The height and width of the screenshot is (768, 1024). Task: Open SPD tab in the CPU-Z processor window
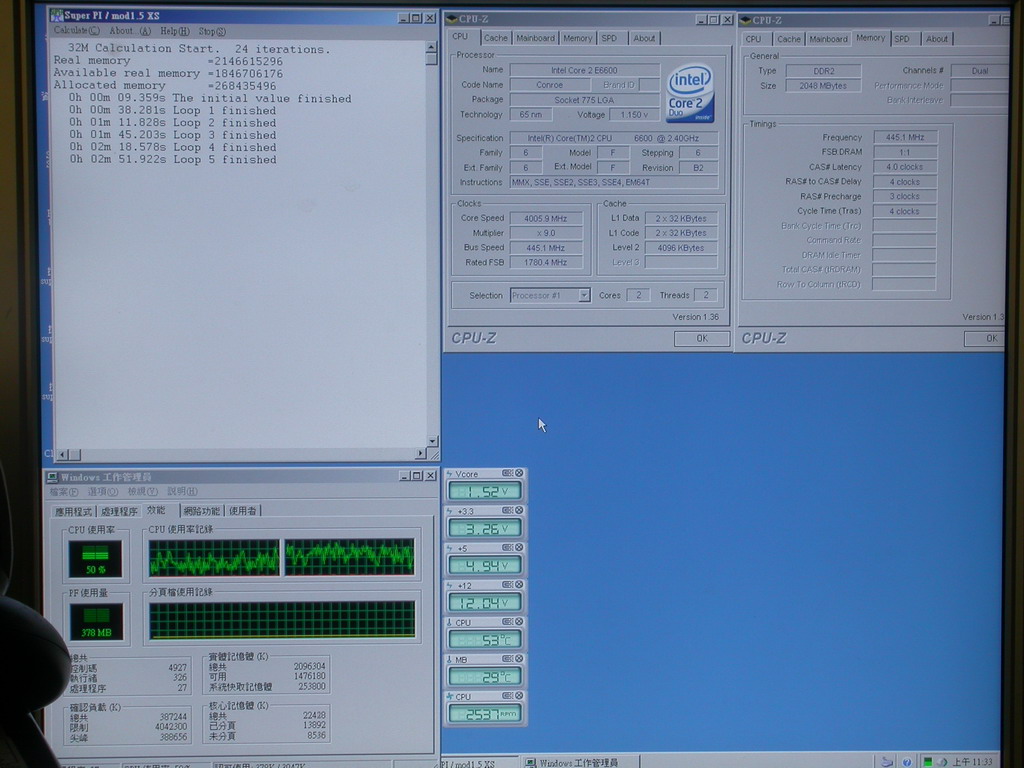click(x=609, y=39)
